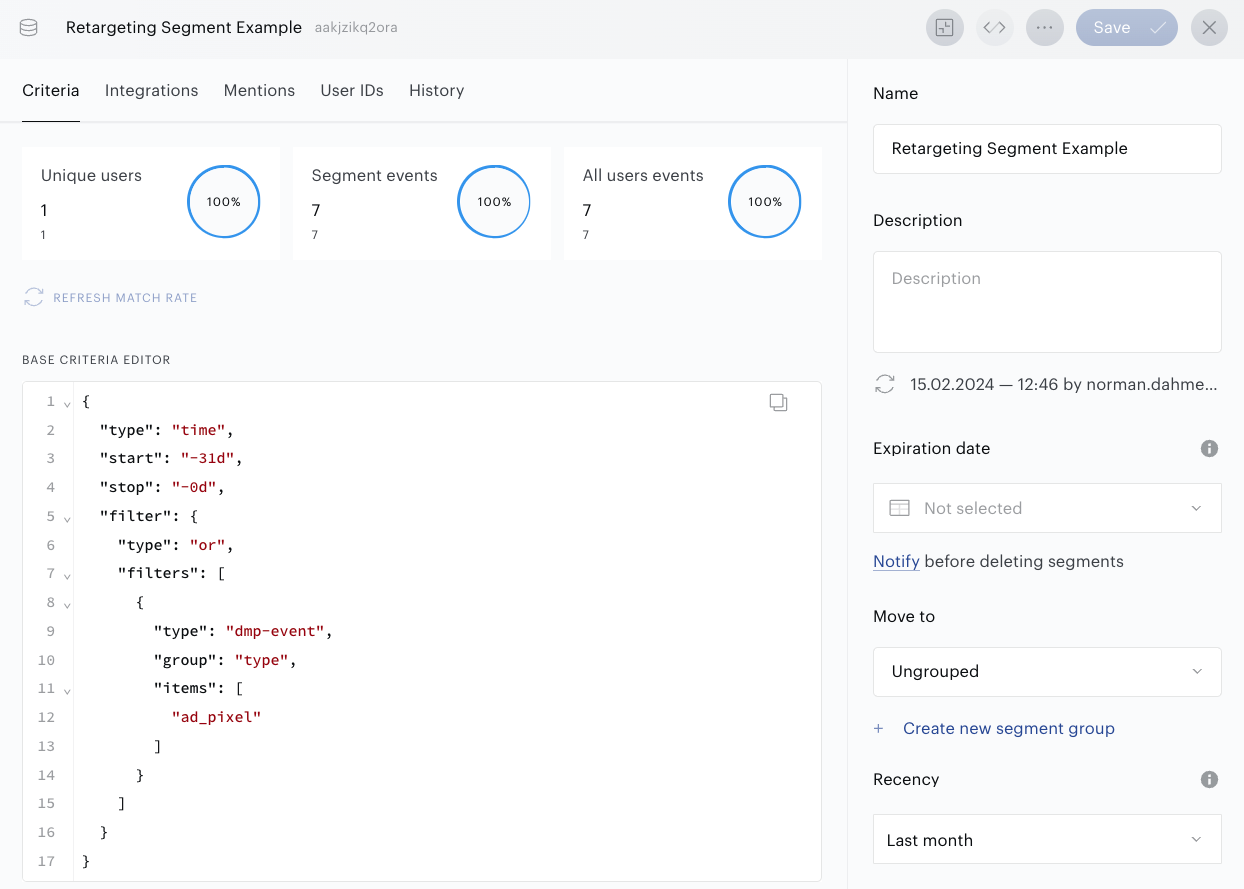Open the Expiration date Not selected dropdown
Image resolution: width=1244 pixels, height=889 pixels.
coord(1047,508)
